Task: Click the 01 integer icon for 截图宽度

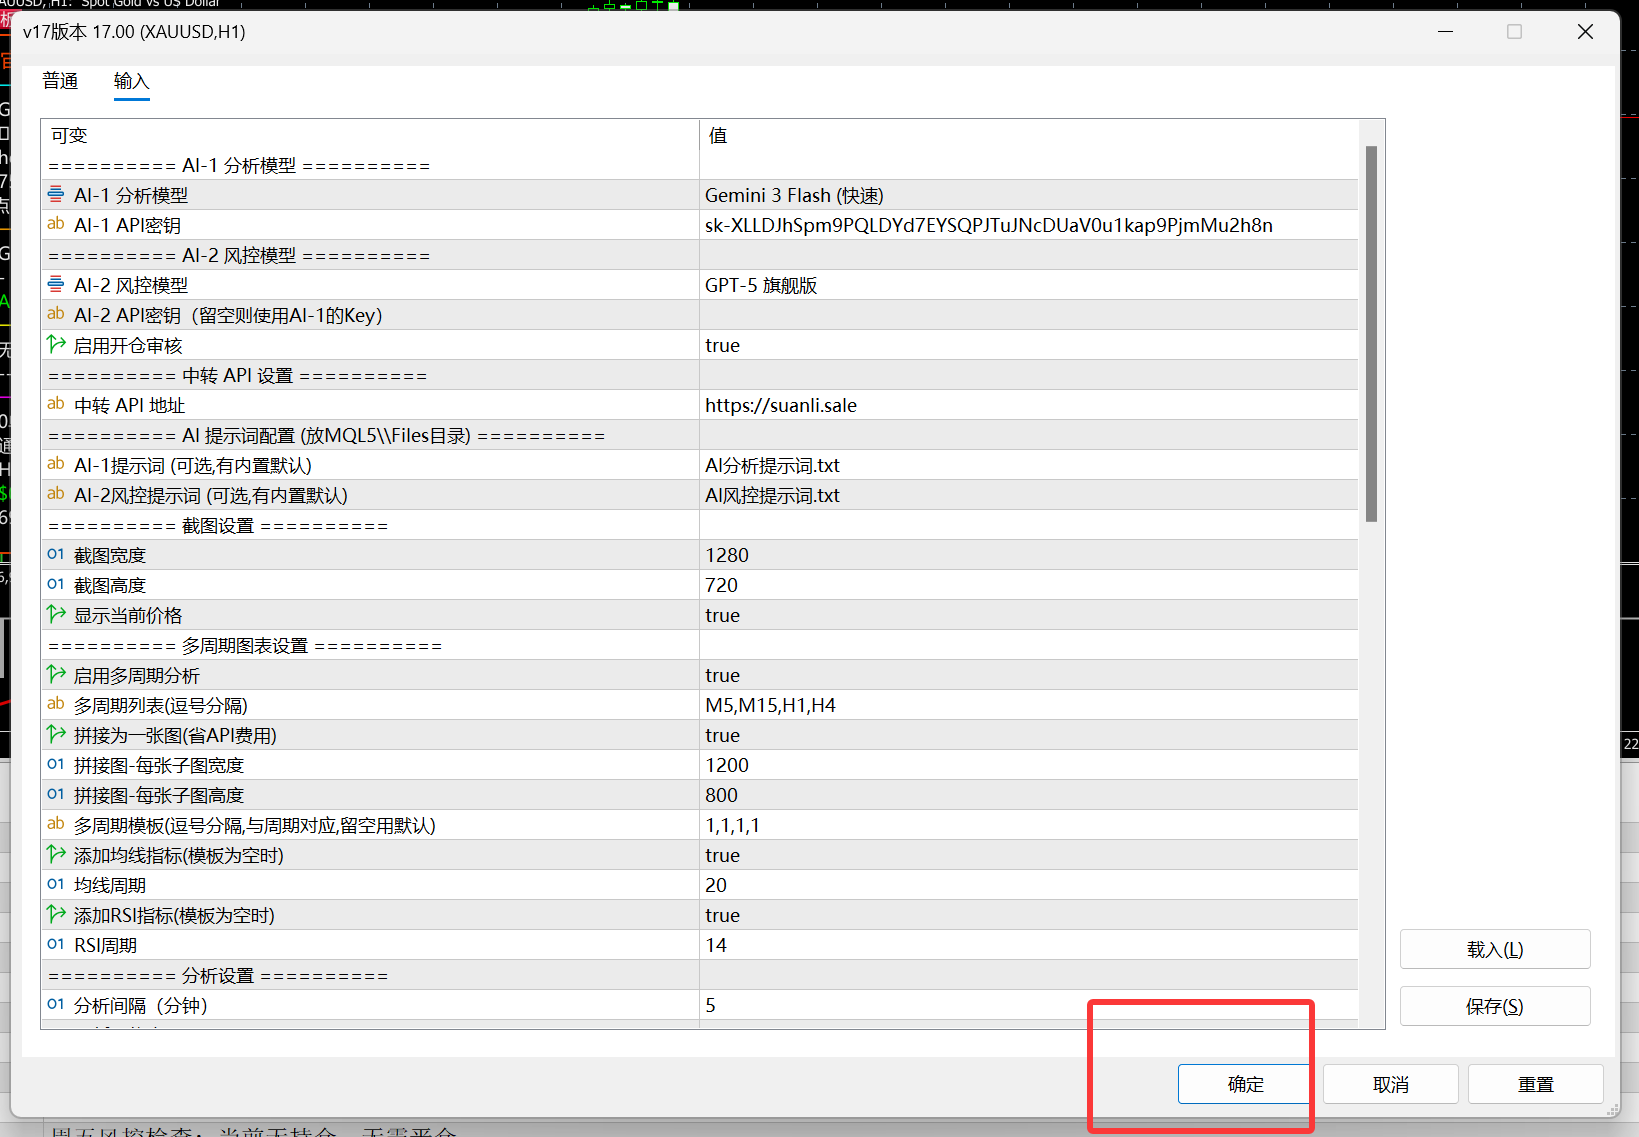Action: [56, 554]
